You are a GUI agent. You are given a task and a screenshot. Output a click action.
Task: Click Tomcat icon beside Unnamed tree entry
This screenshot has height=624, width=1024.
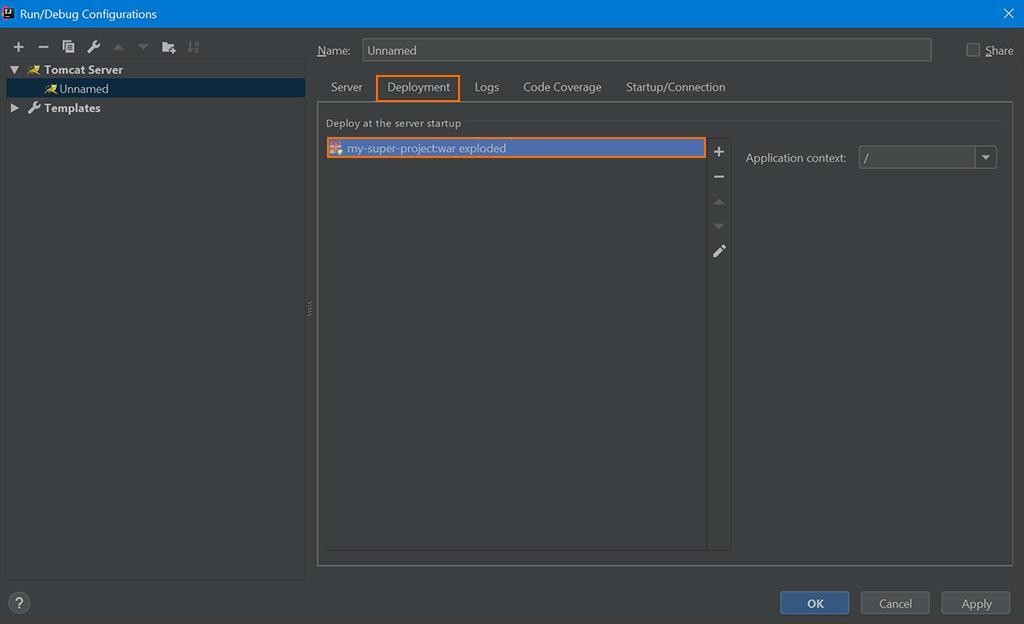[x=50, y=89]
